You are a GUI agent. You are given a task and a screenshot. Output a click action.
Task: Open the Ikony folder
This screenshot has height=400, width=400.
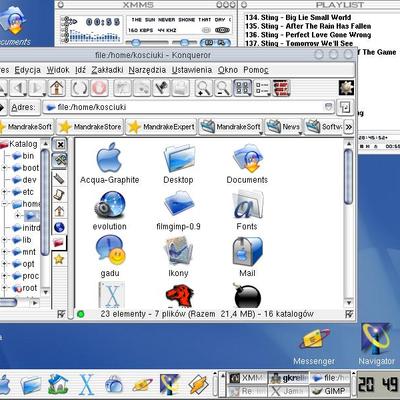tap(178, 257)
